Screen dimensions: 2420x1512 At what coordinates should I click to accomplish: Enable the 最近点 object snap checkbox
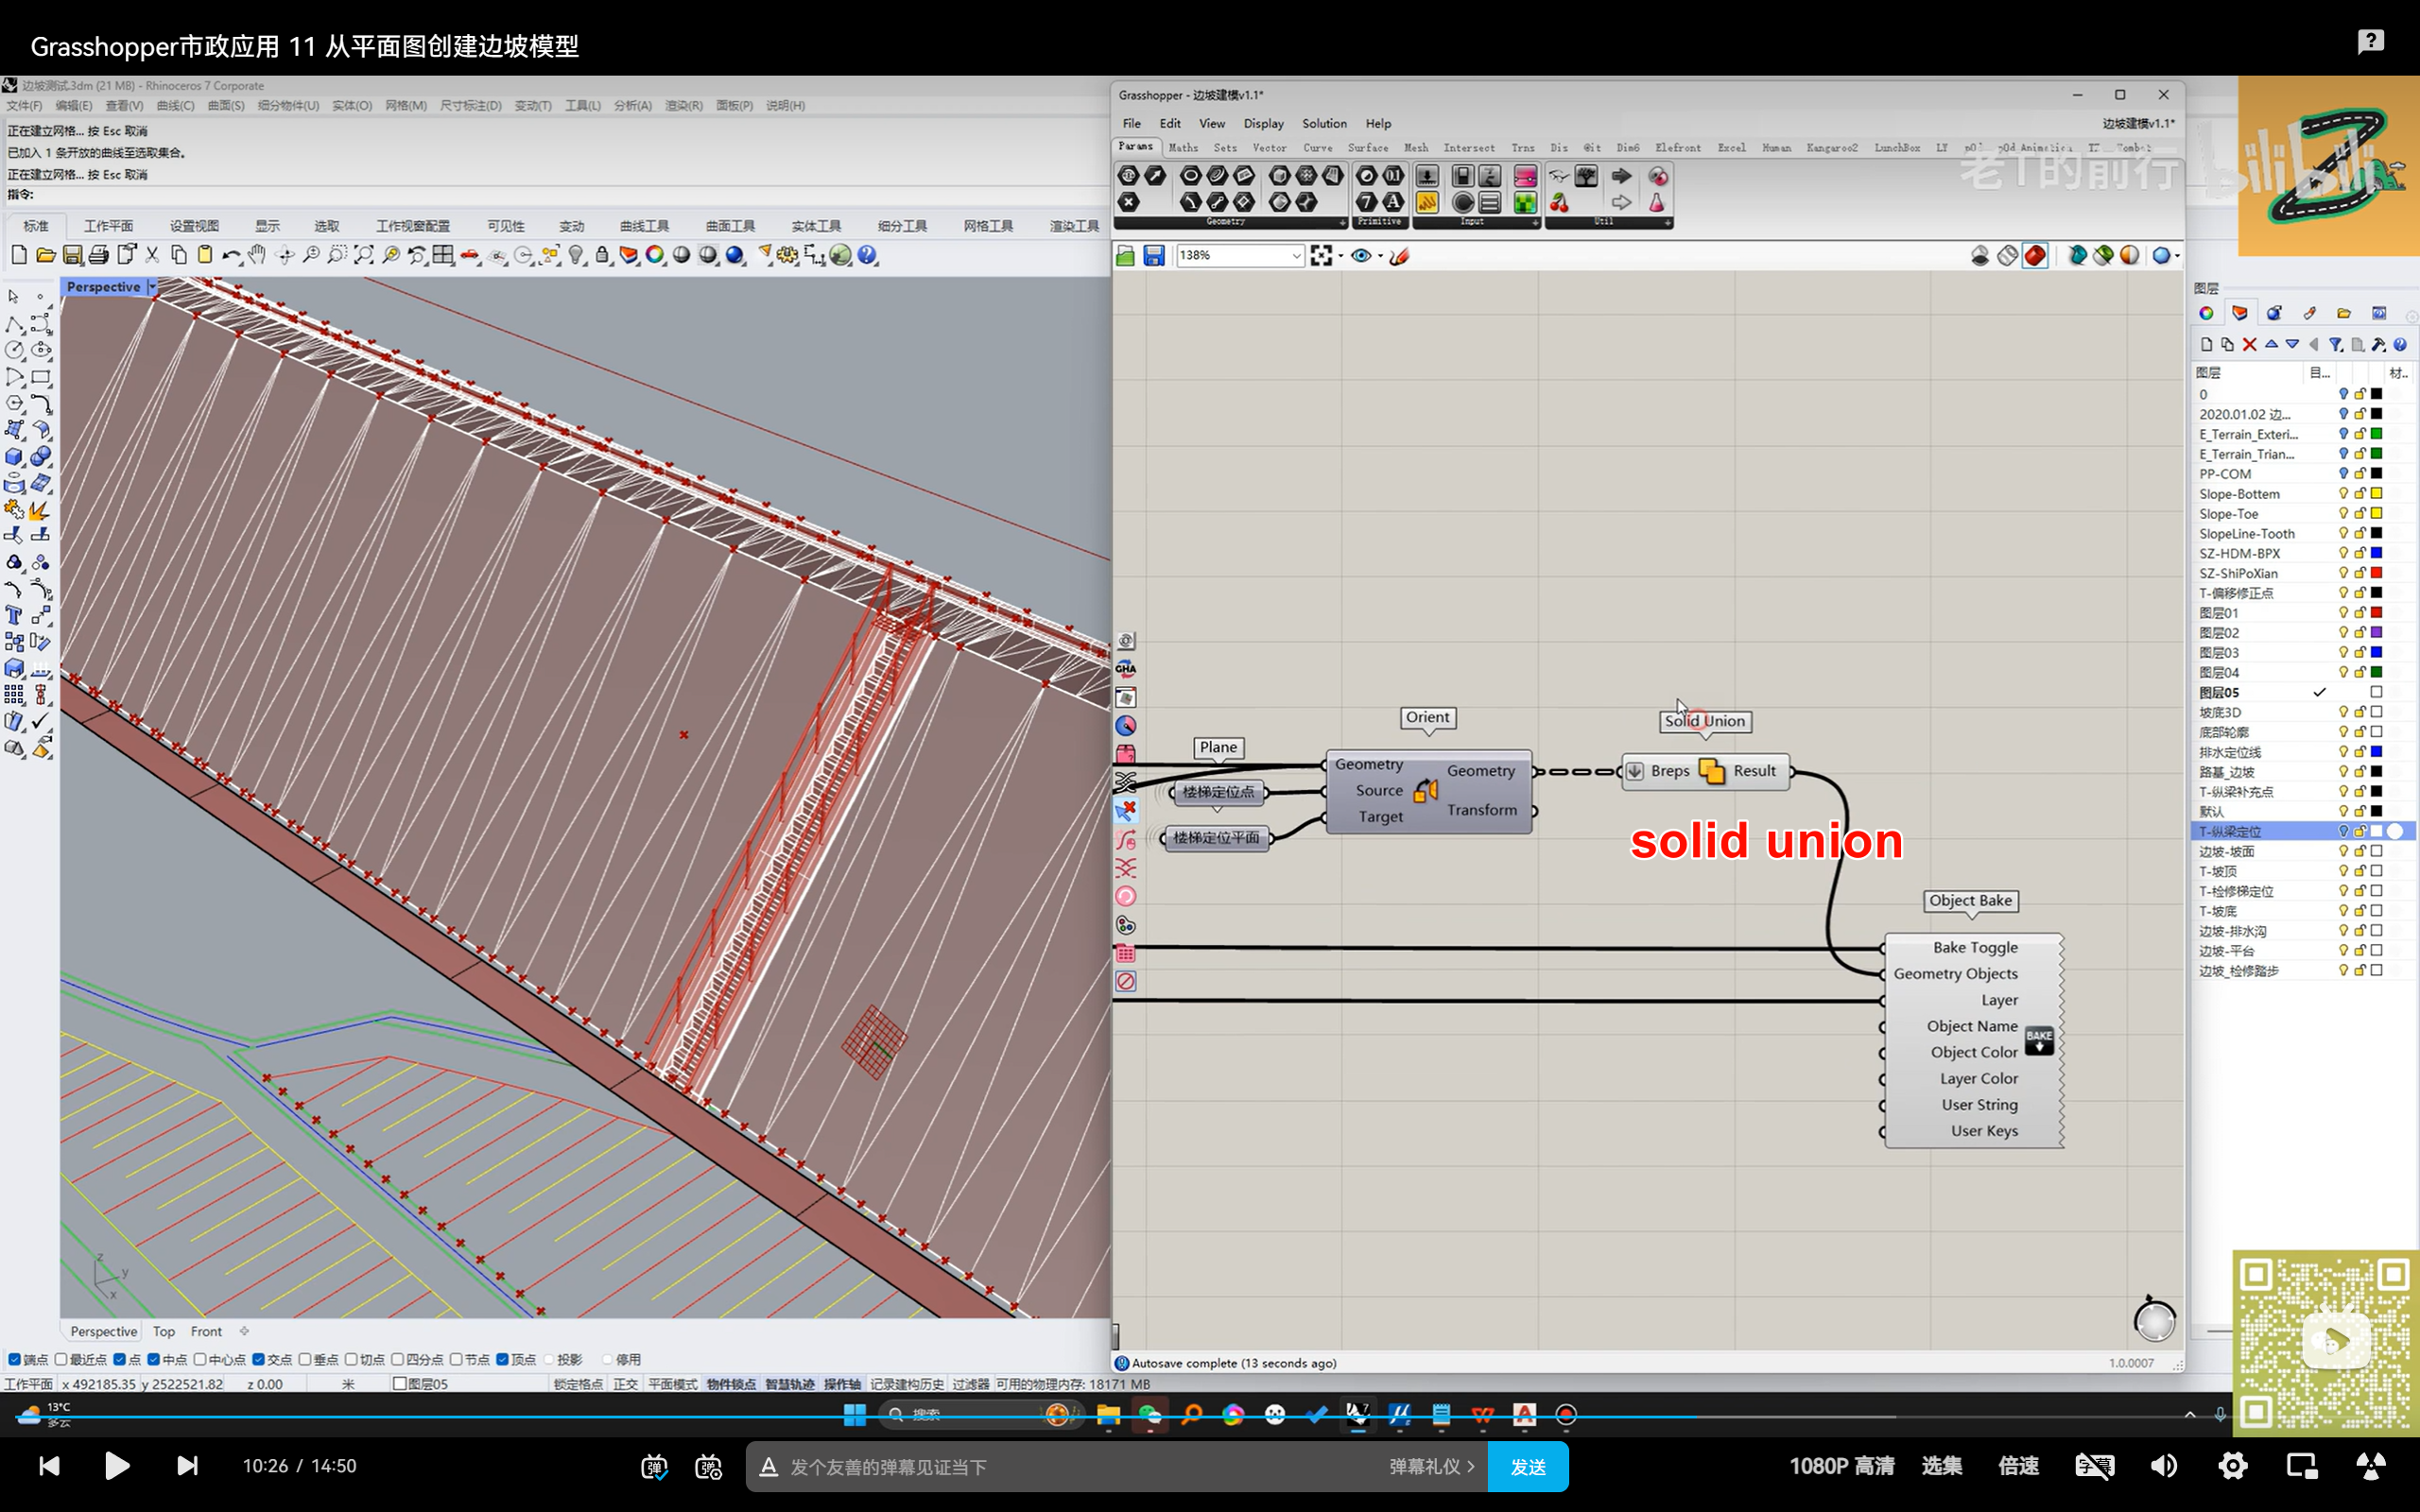coord(62,1359)
